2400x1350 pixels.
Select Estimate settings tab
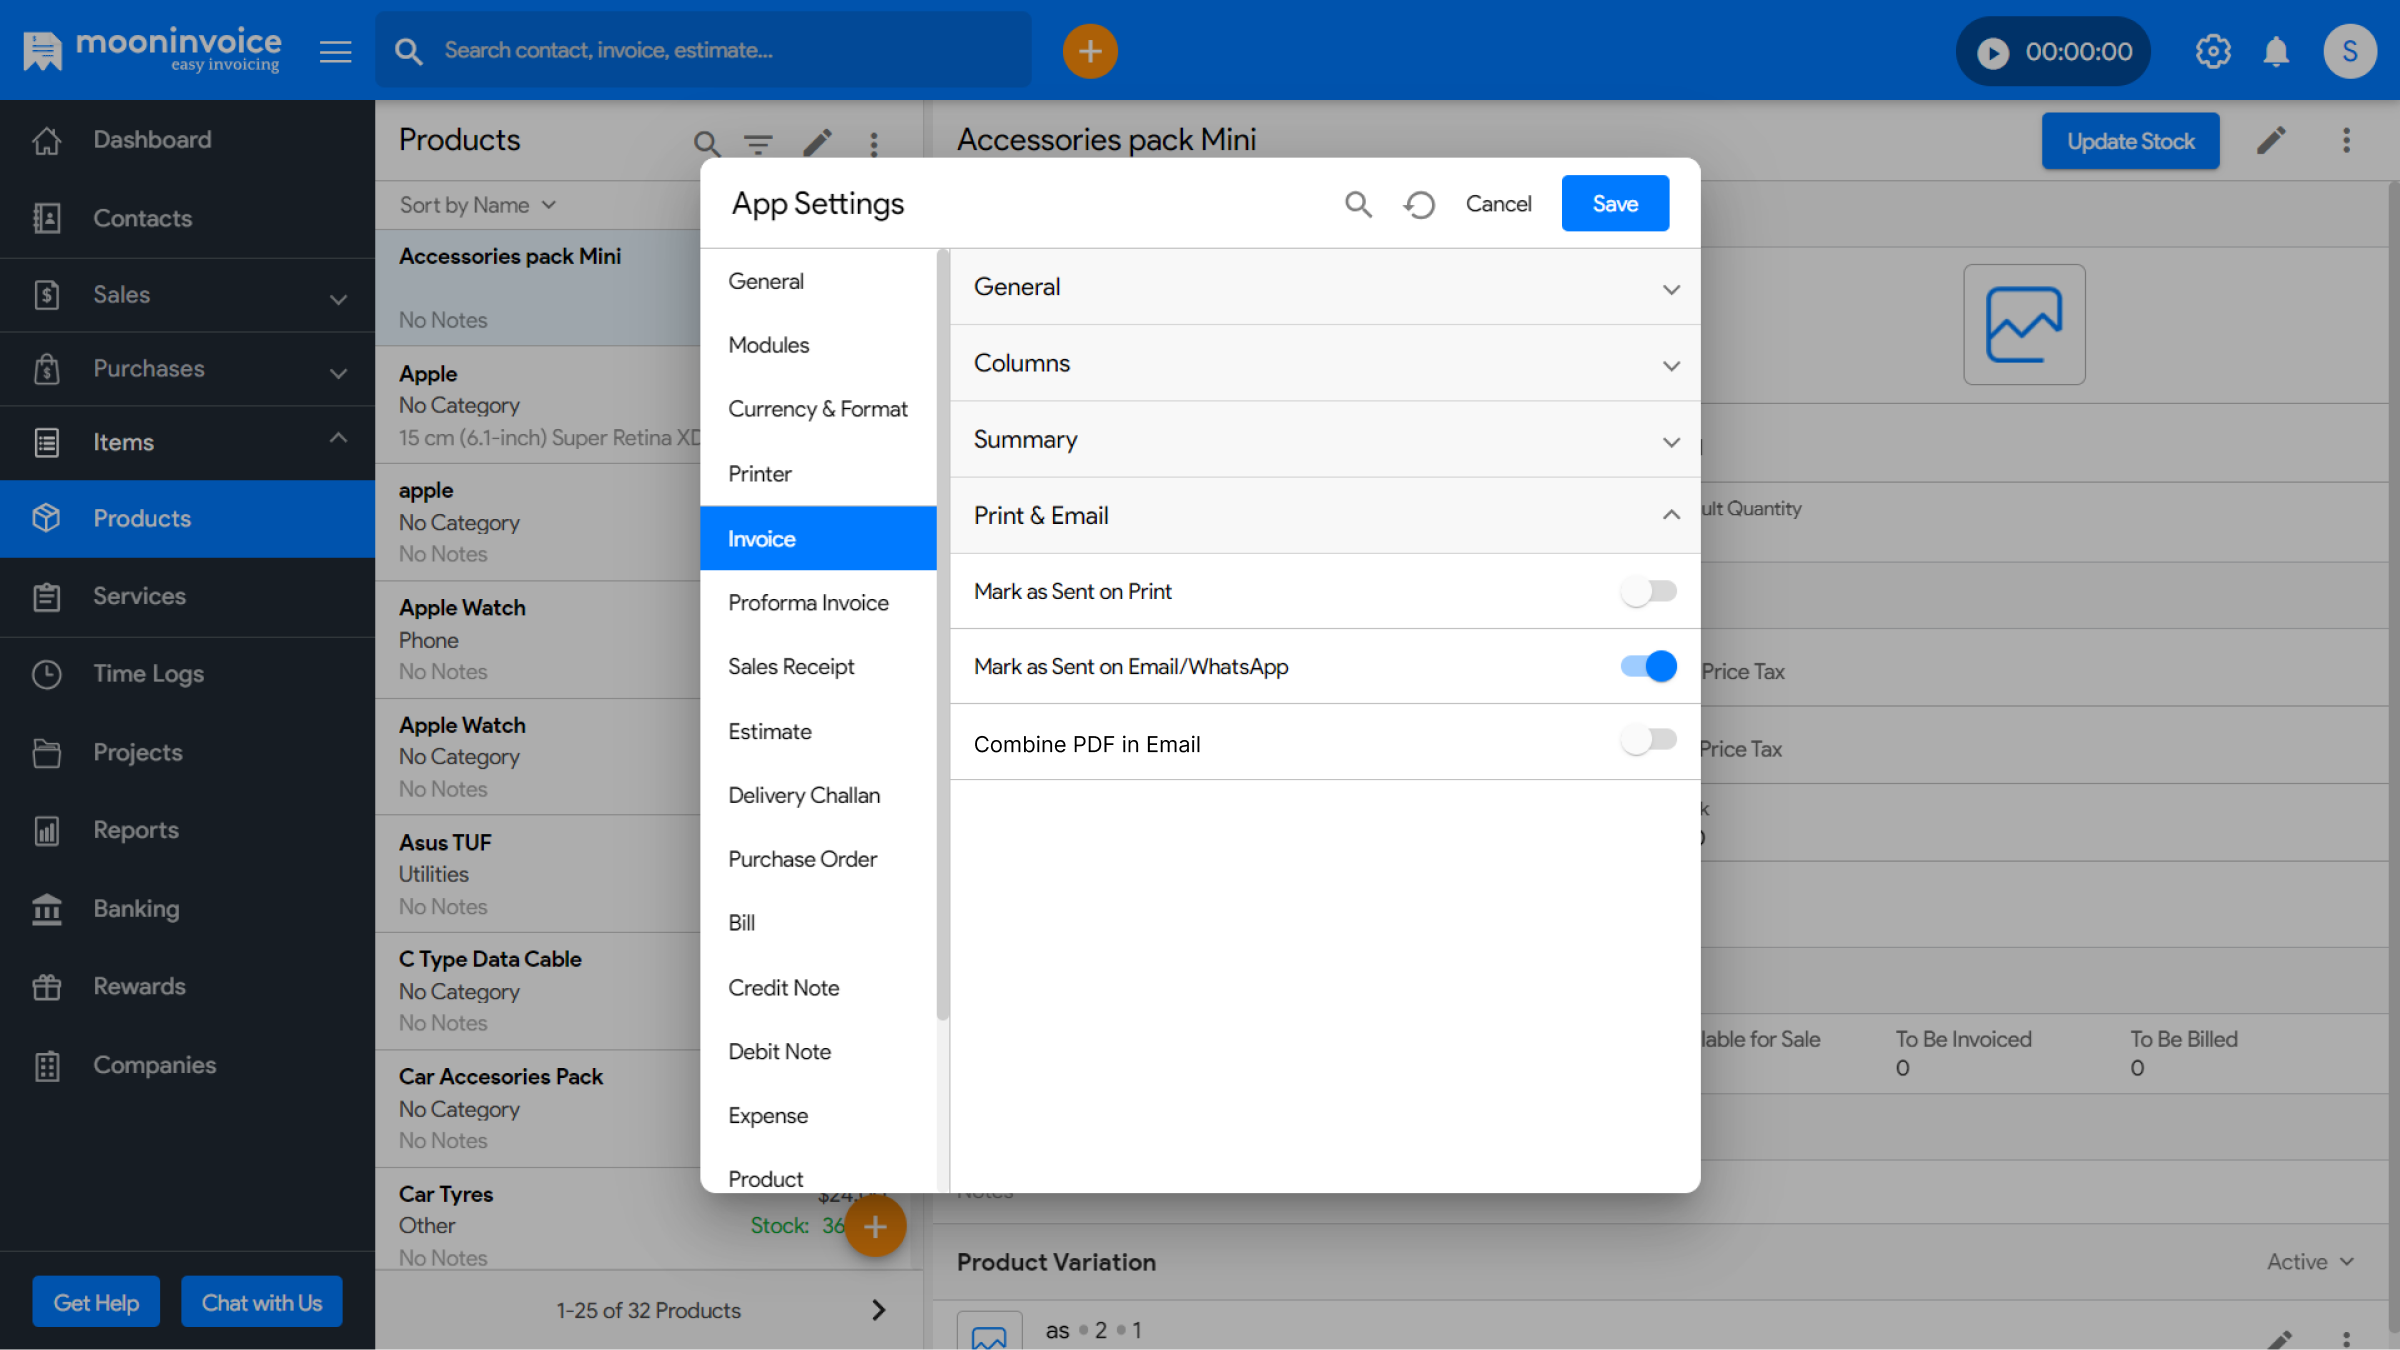(x=818, y=732)
